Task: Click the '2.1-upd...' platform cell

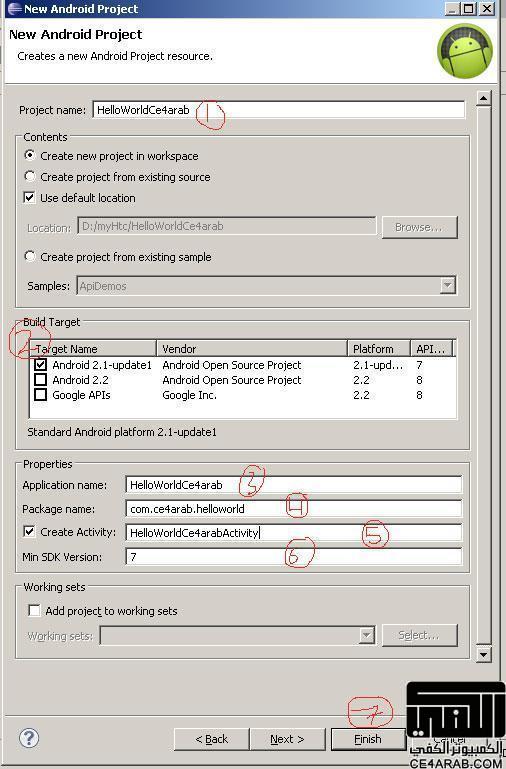Action: [x=378, y=365]
